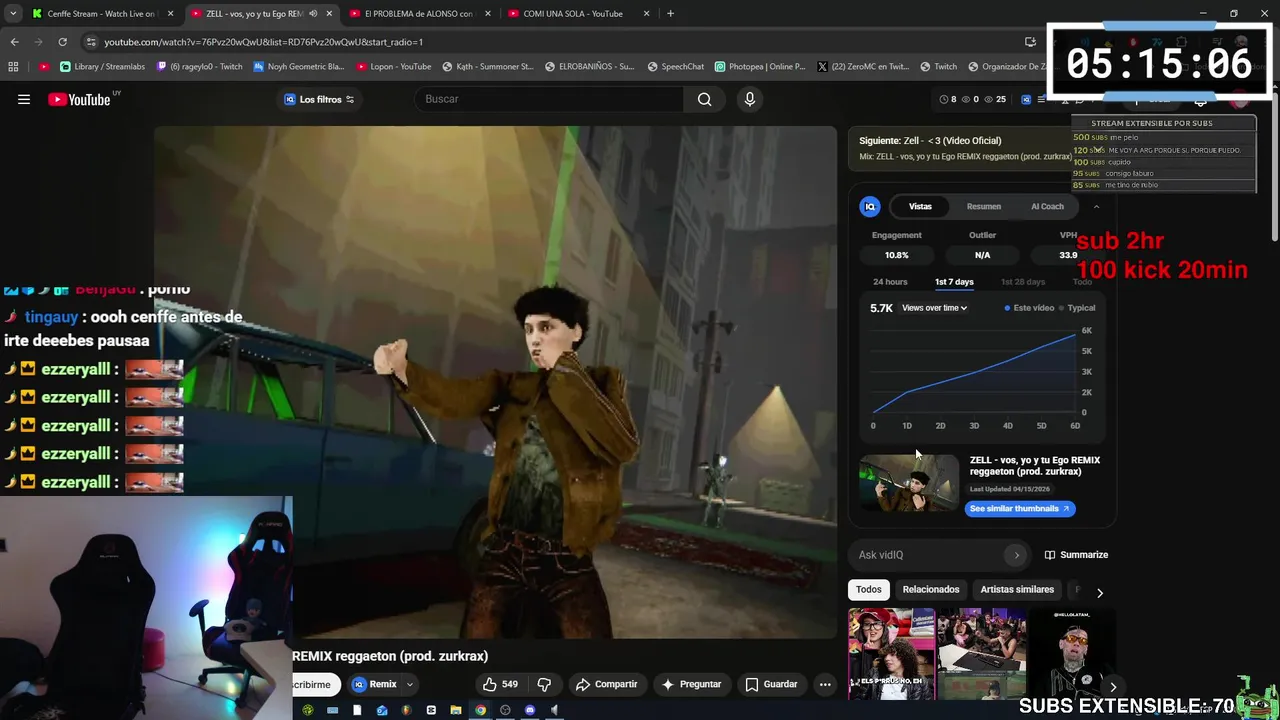
Task: Open the Photopea bookmark
Action: click(760, 67)
